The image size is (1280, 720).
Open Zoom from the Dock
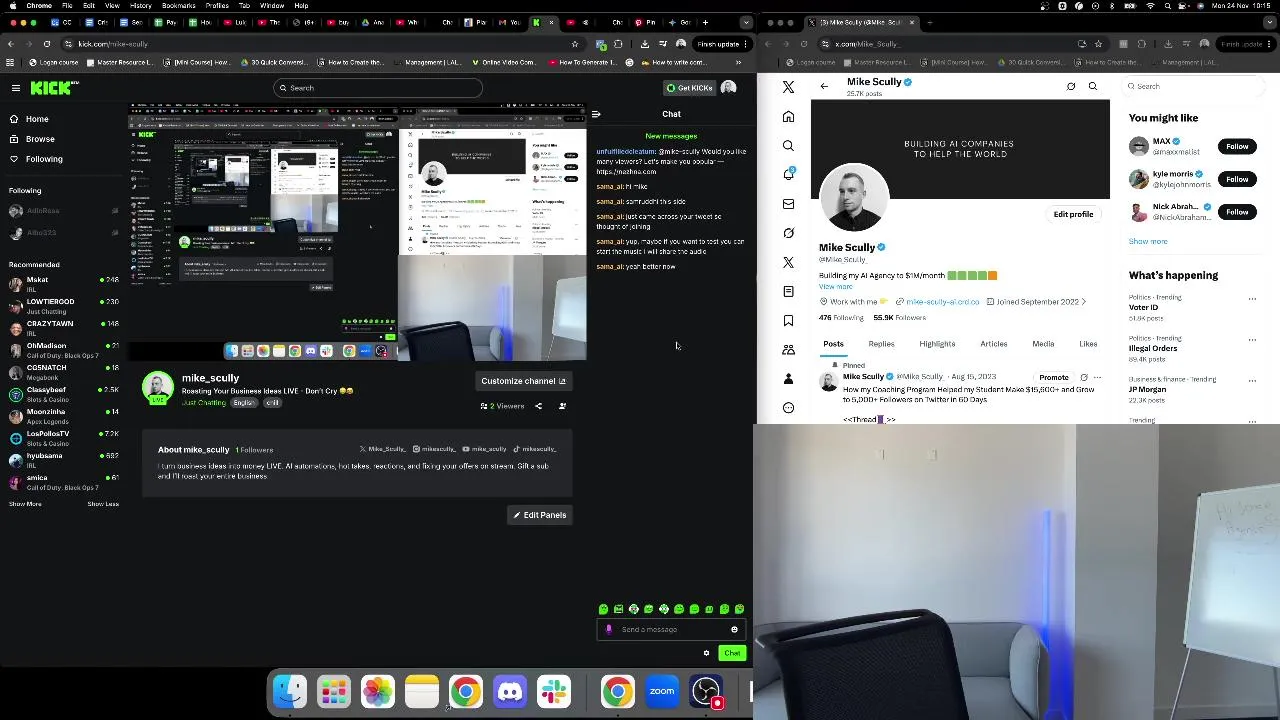tap(662, 691)
